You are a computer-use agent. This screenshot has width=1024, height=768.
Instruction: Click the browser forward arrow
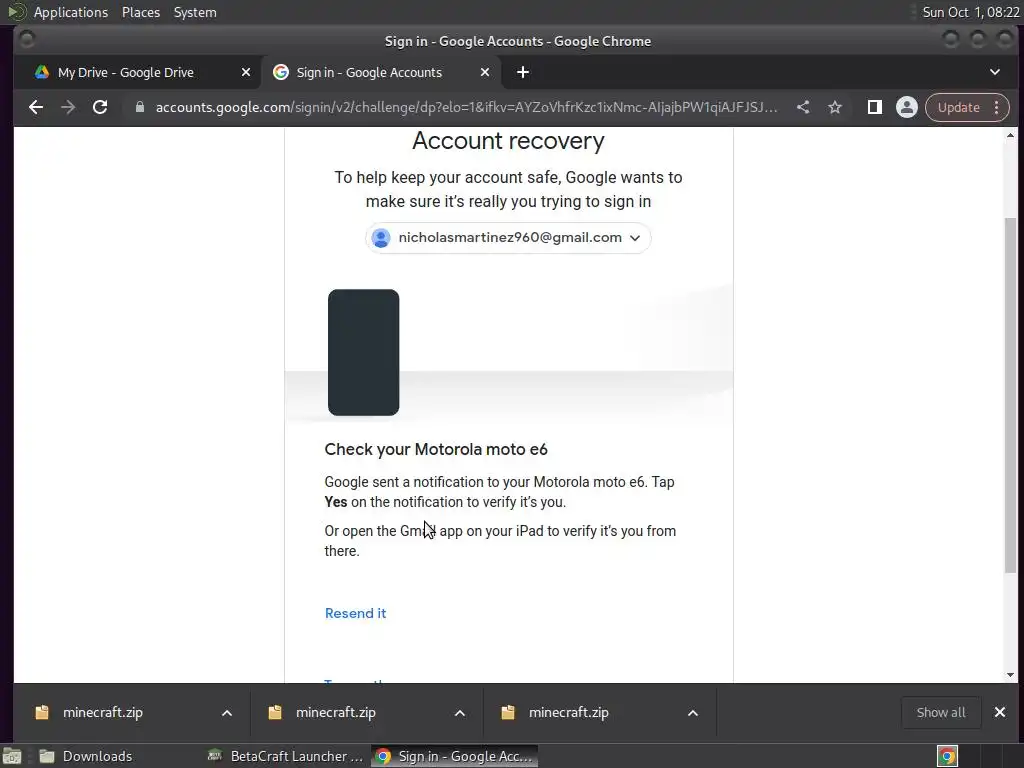click(68, 107)
